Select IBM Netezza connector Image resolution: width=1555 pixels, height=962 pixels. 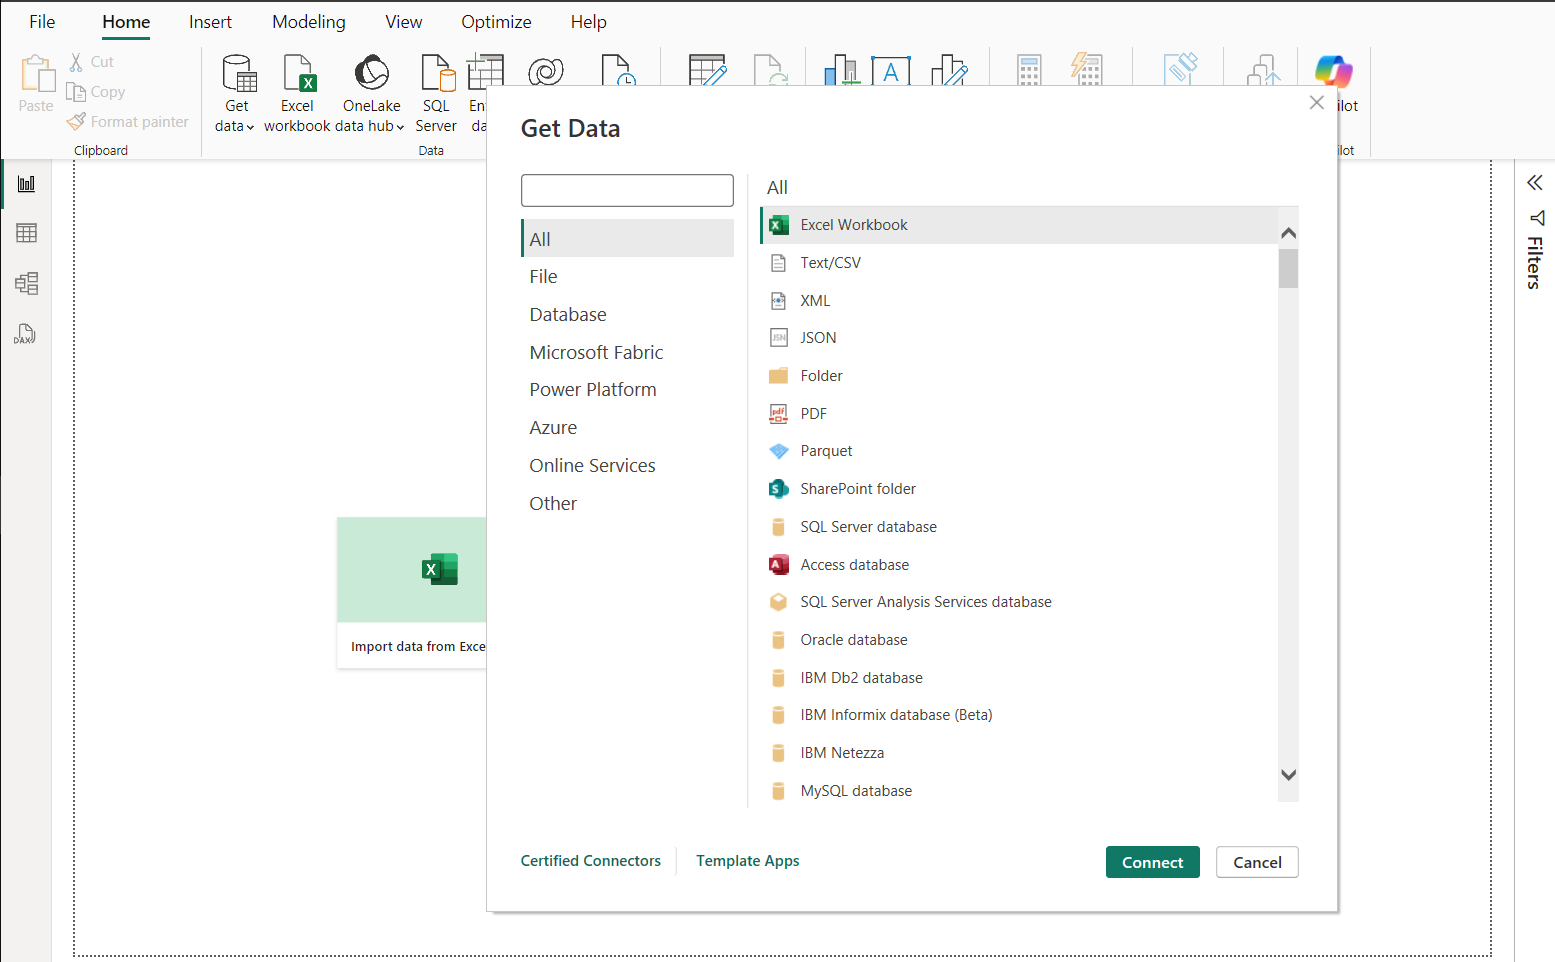[x=1019, y=753]
